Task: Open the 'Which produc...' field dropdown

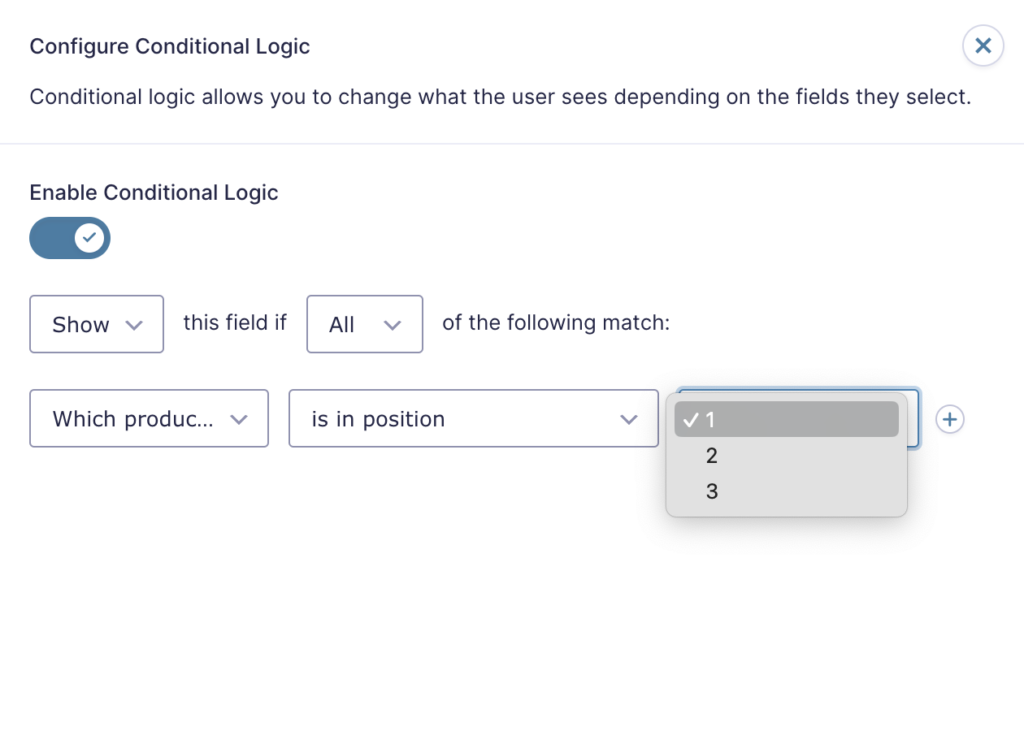Action: (148, 419)
